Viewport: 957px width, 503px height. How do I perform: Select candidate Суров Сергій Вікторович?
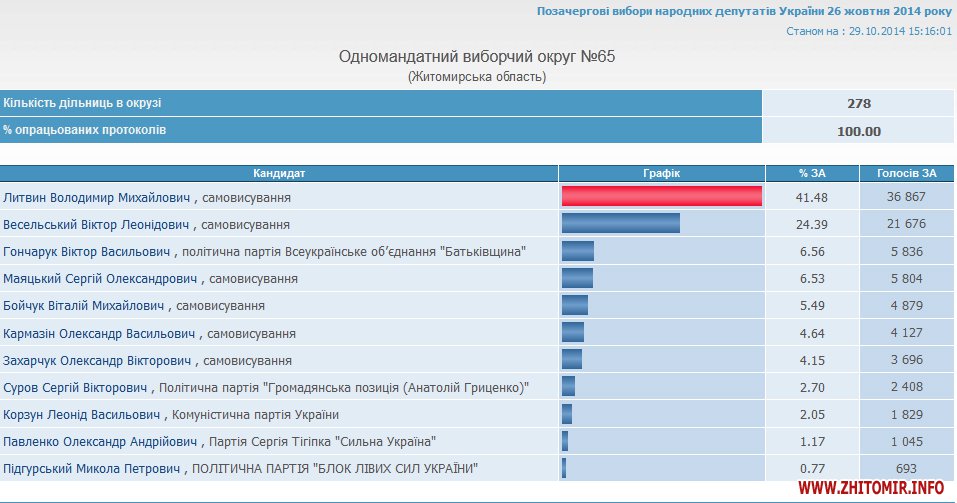tap(76, 387)
